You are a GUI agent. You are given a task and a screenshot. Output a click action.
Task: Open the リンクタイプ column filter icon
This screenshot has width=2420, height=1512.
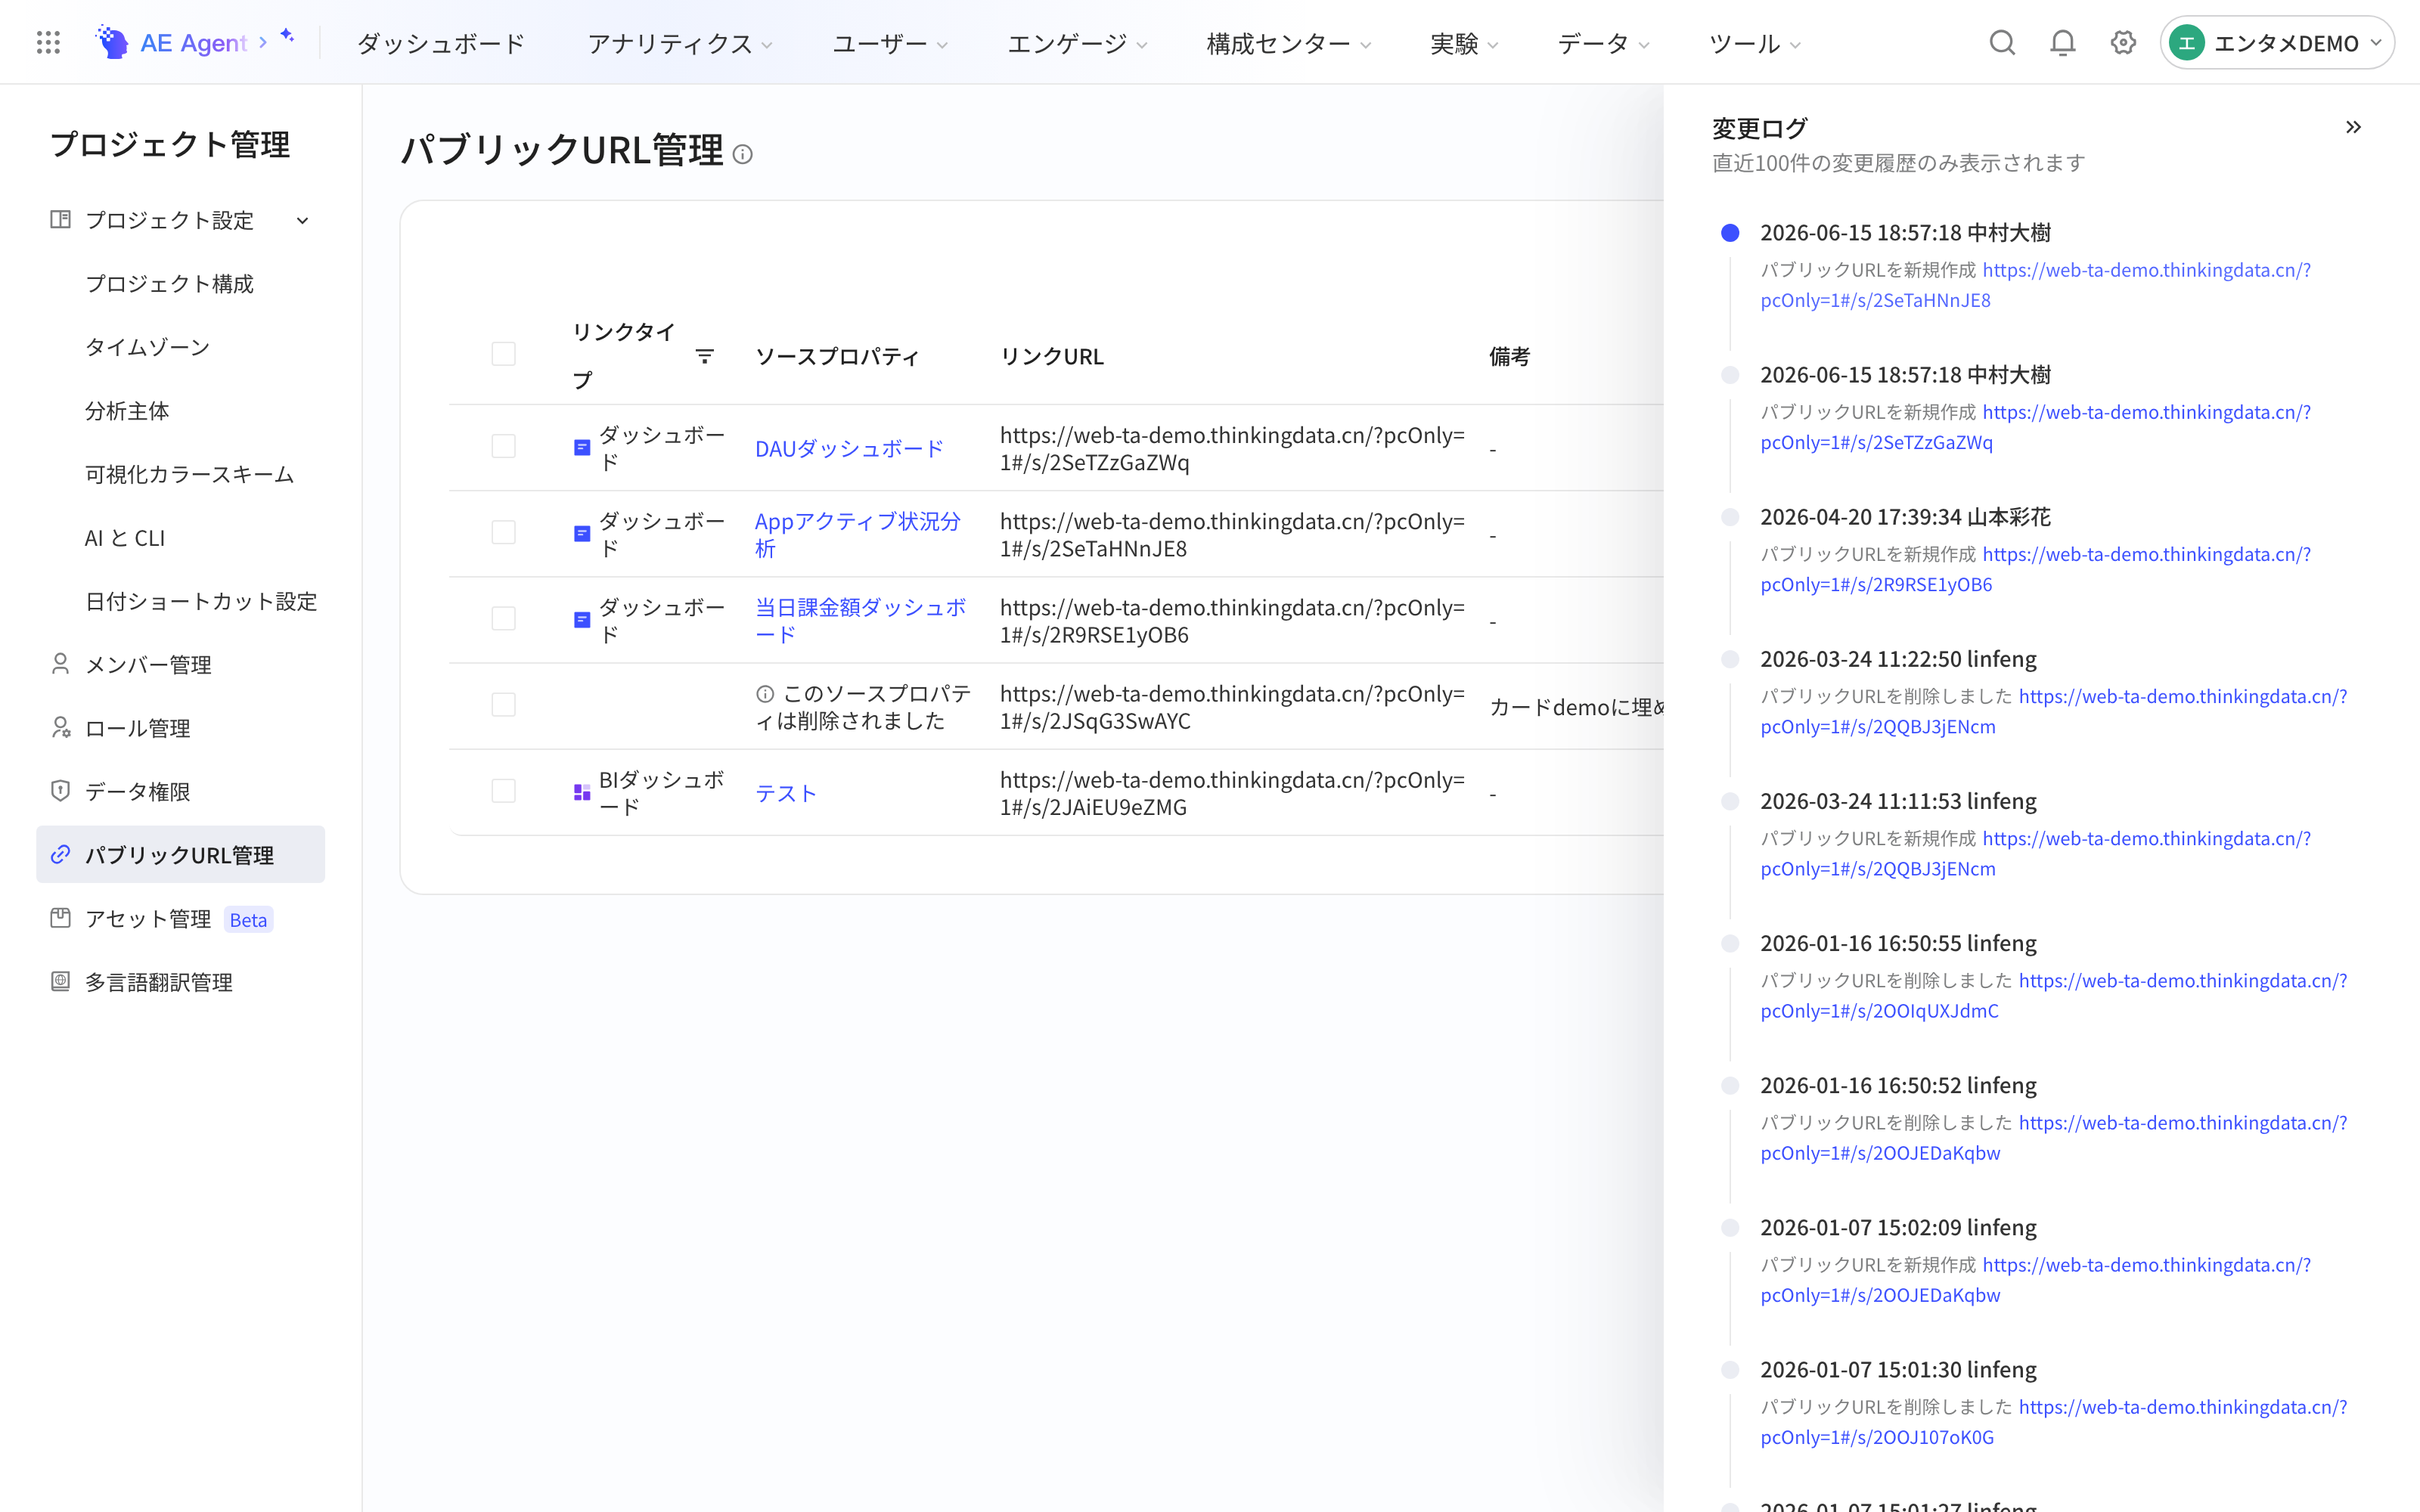coord(705,356)
